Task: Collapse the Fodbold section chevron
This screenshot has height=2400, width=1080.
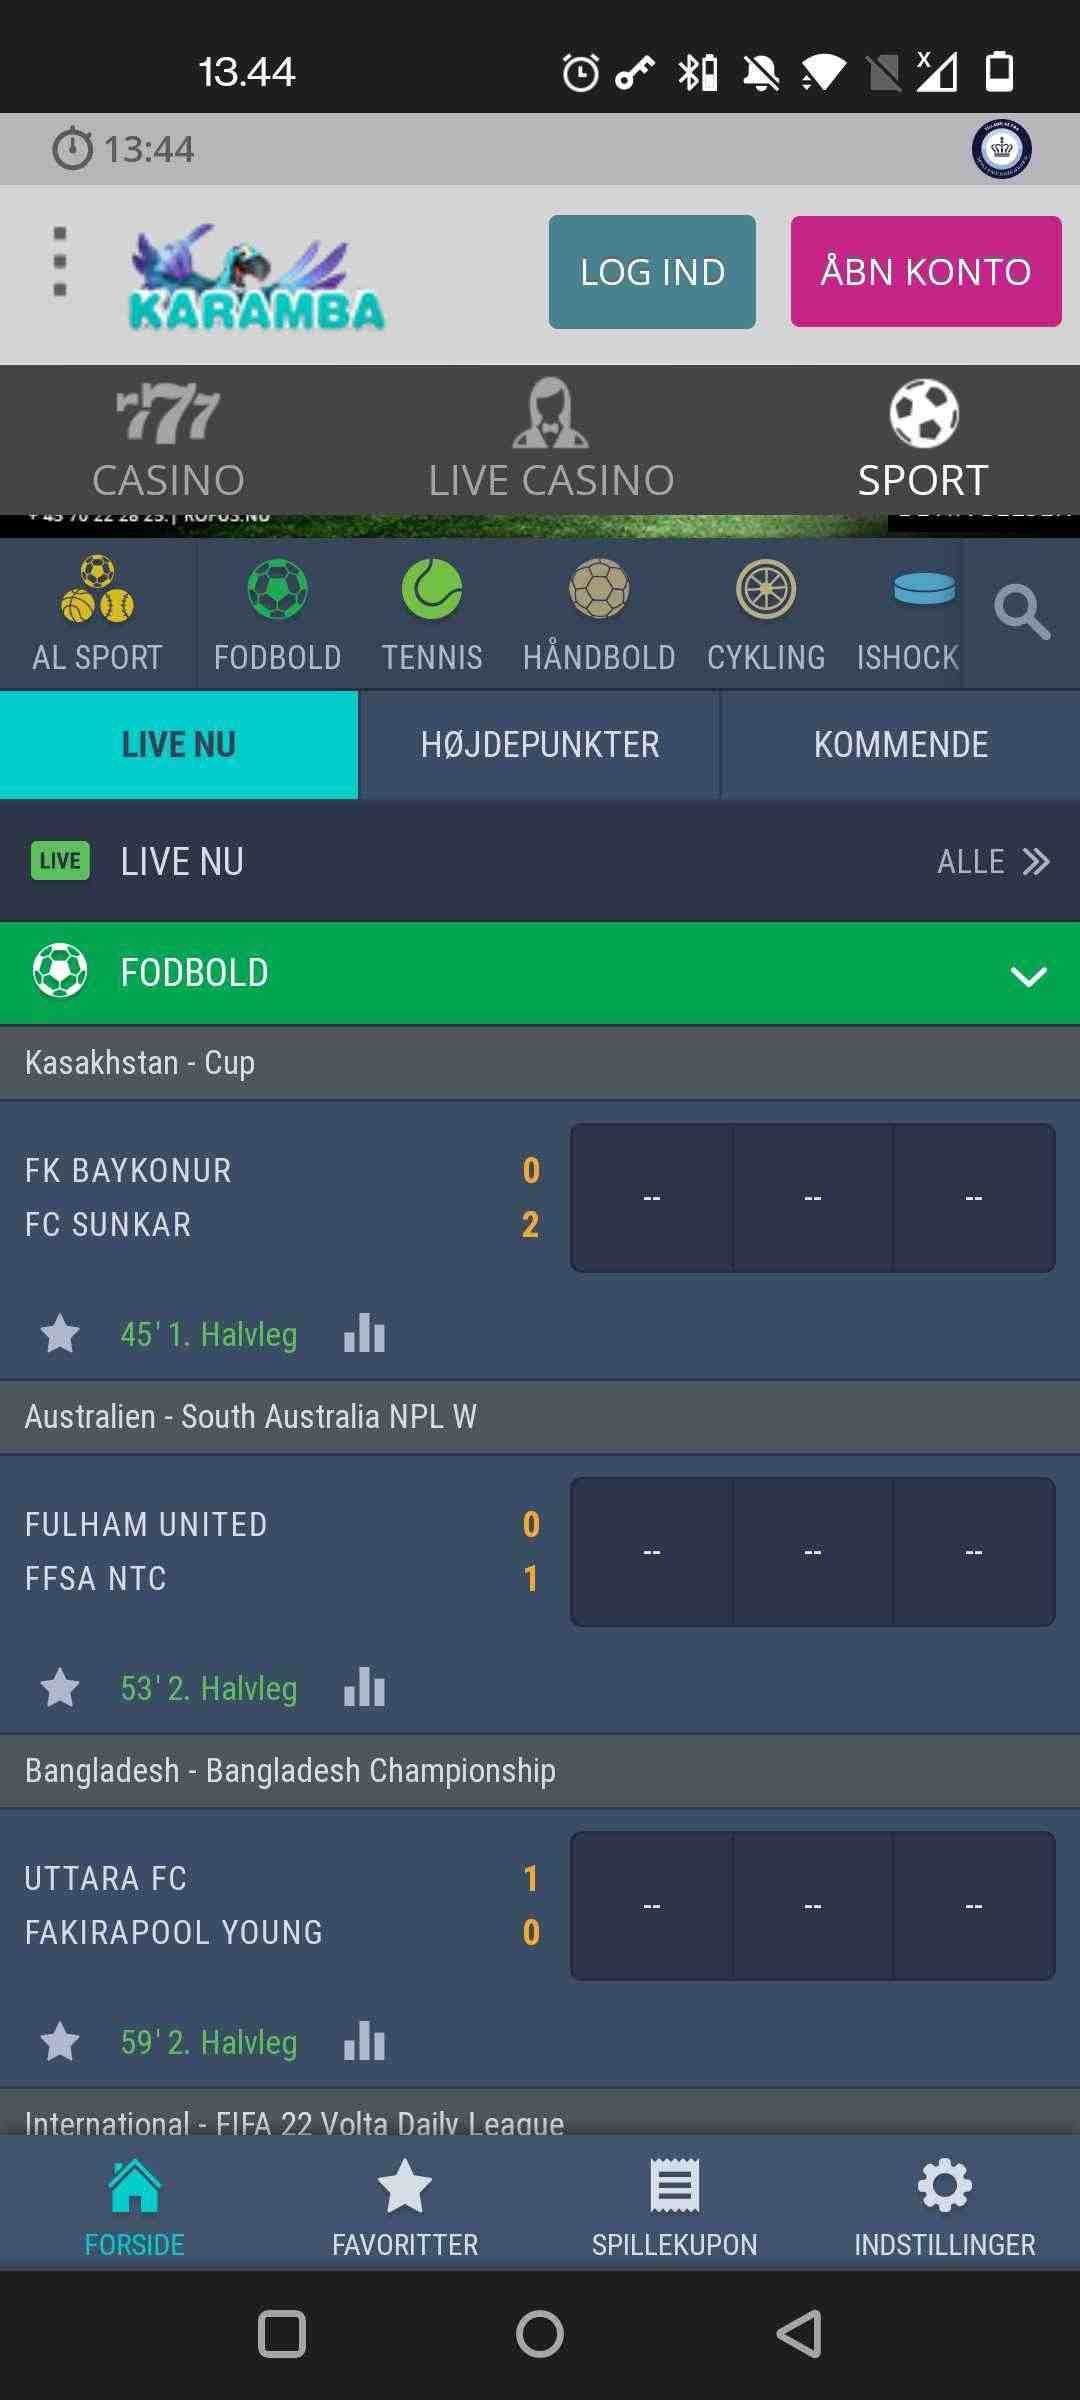Action: pos(1028,975)
